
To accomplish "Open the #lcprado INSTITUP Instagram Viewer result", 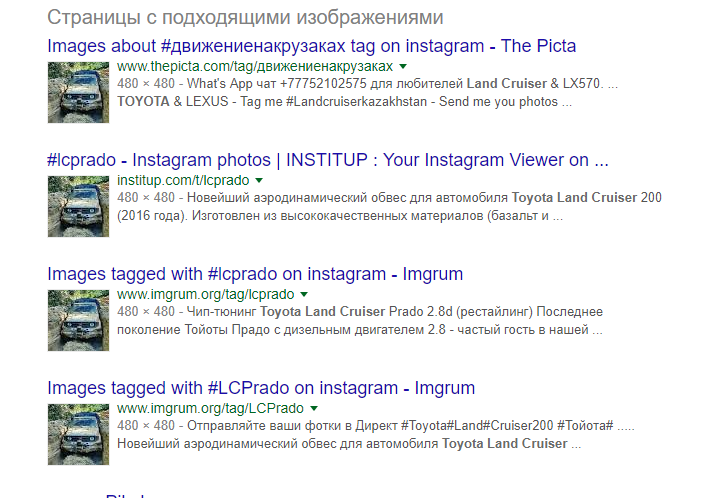I will point(328,160).
